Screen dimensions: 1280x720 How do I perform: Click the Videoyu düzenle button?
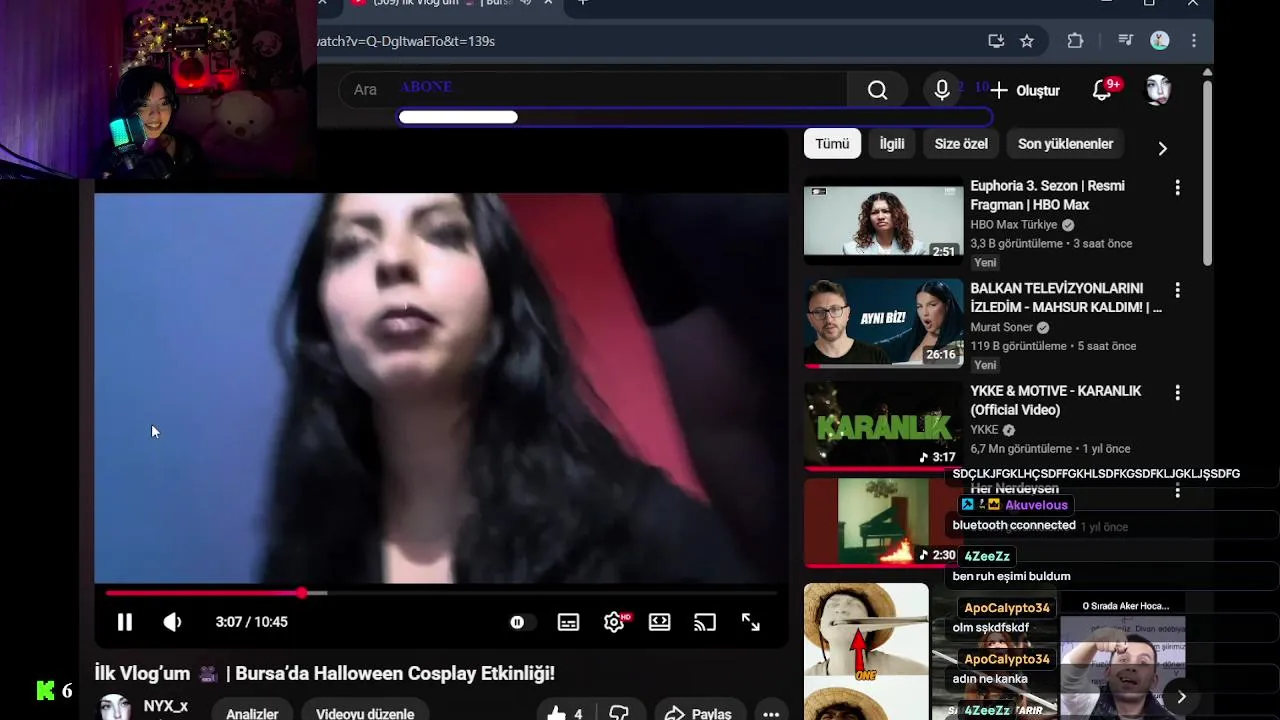[x=365, y=713]
